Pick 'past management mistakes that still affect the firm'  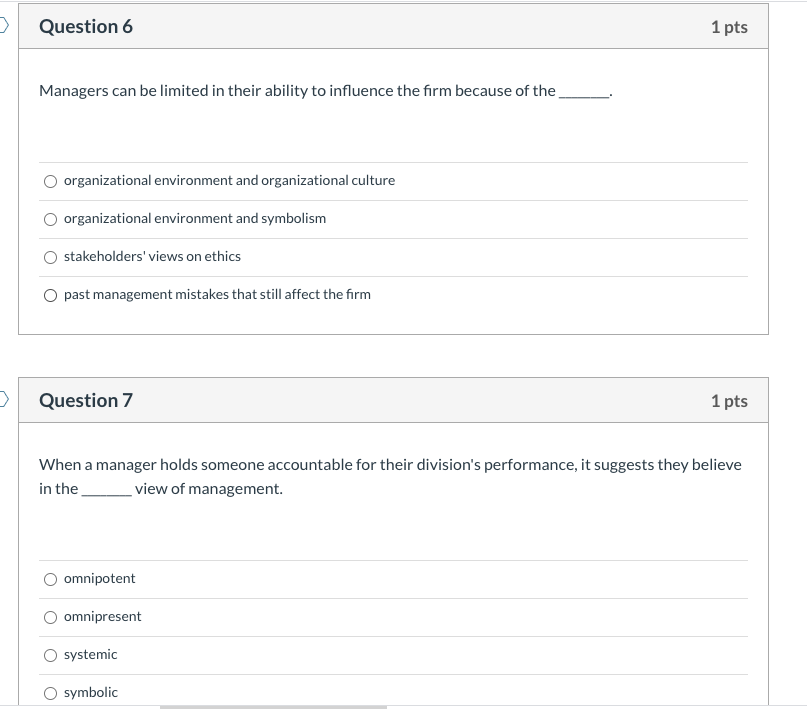tap(50, 294)
